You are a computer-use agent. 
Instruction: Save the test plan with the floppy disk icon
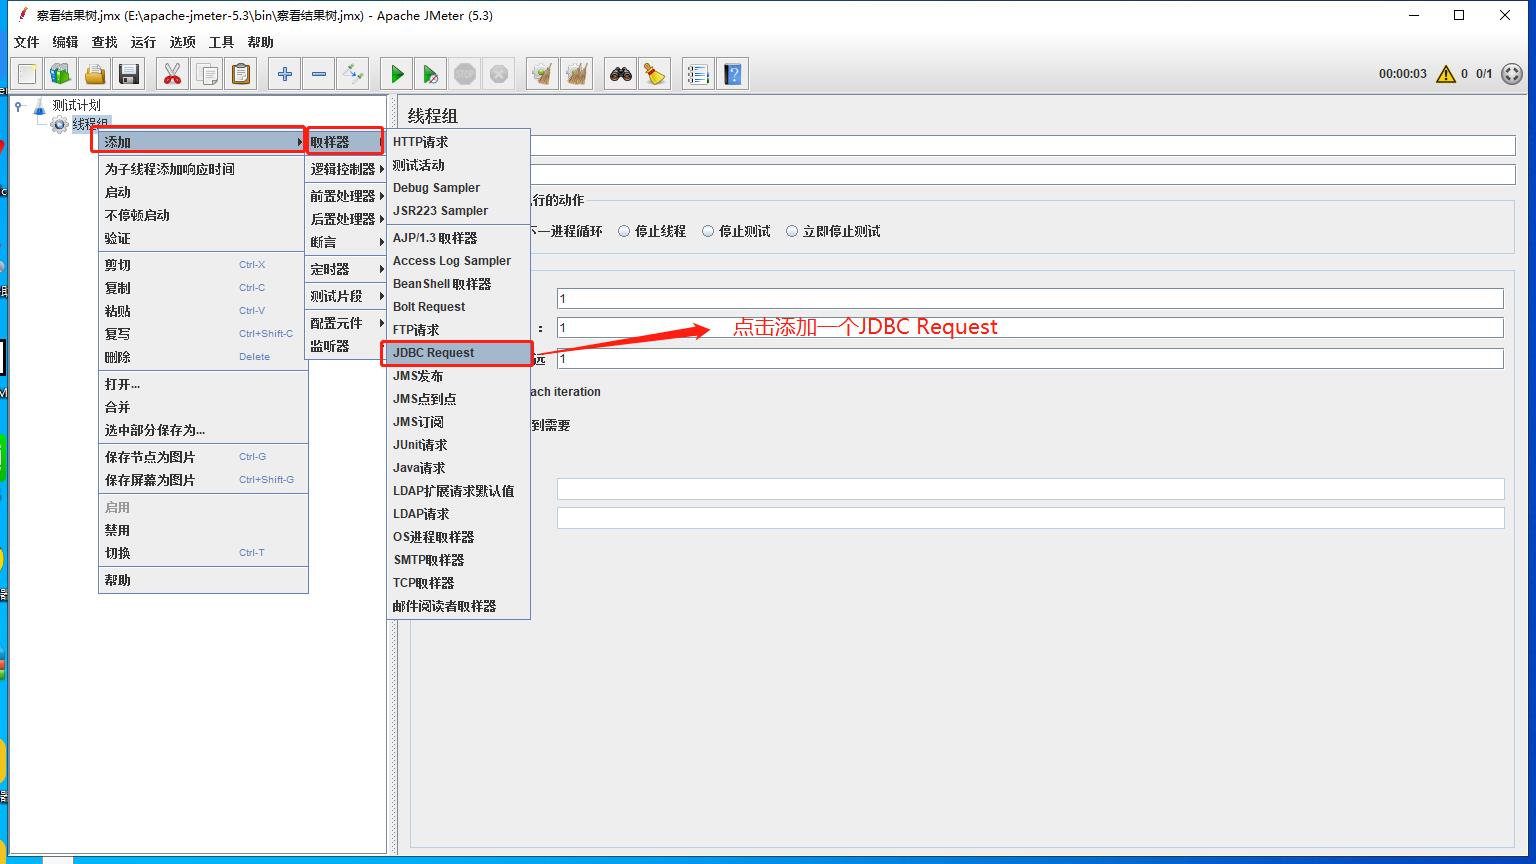(129, 74)
